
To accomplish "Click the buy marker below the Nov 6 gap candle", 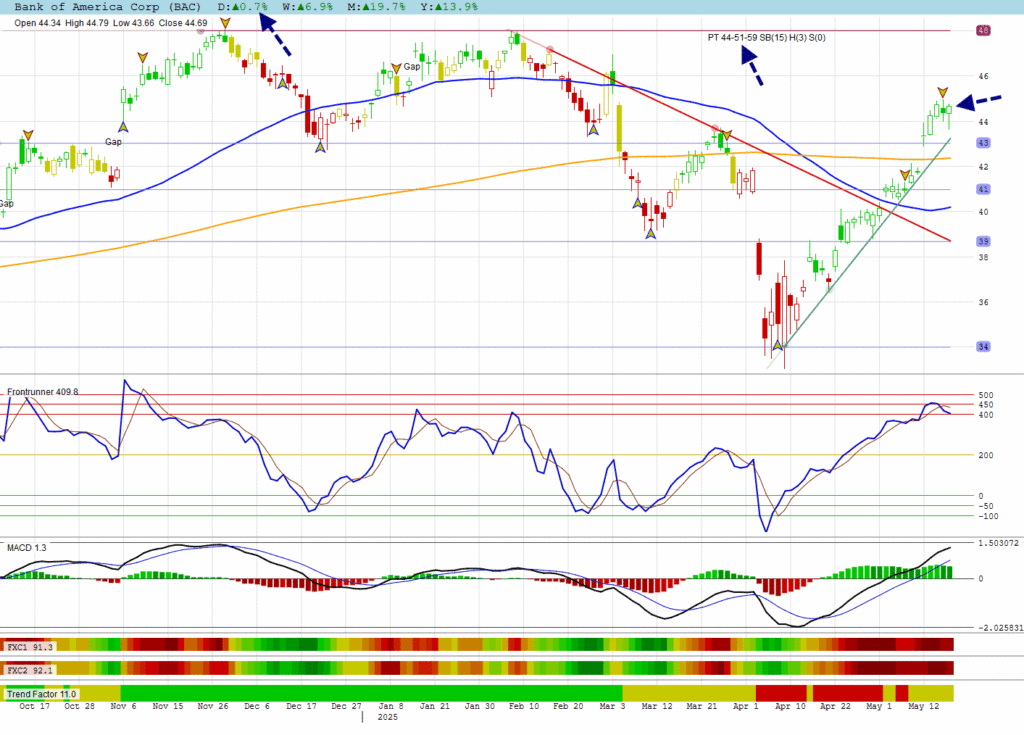I will [123, 127].
